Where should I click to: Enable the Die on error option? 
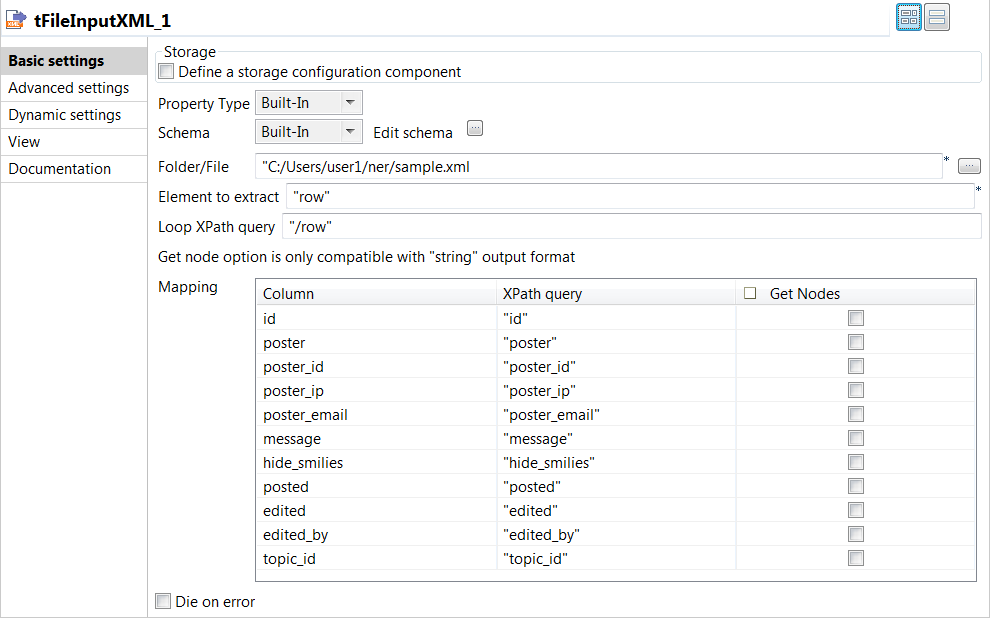(x=163, y=600)
